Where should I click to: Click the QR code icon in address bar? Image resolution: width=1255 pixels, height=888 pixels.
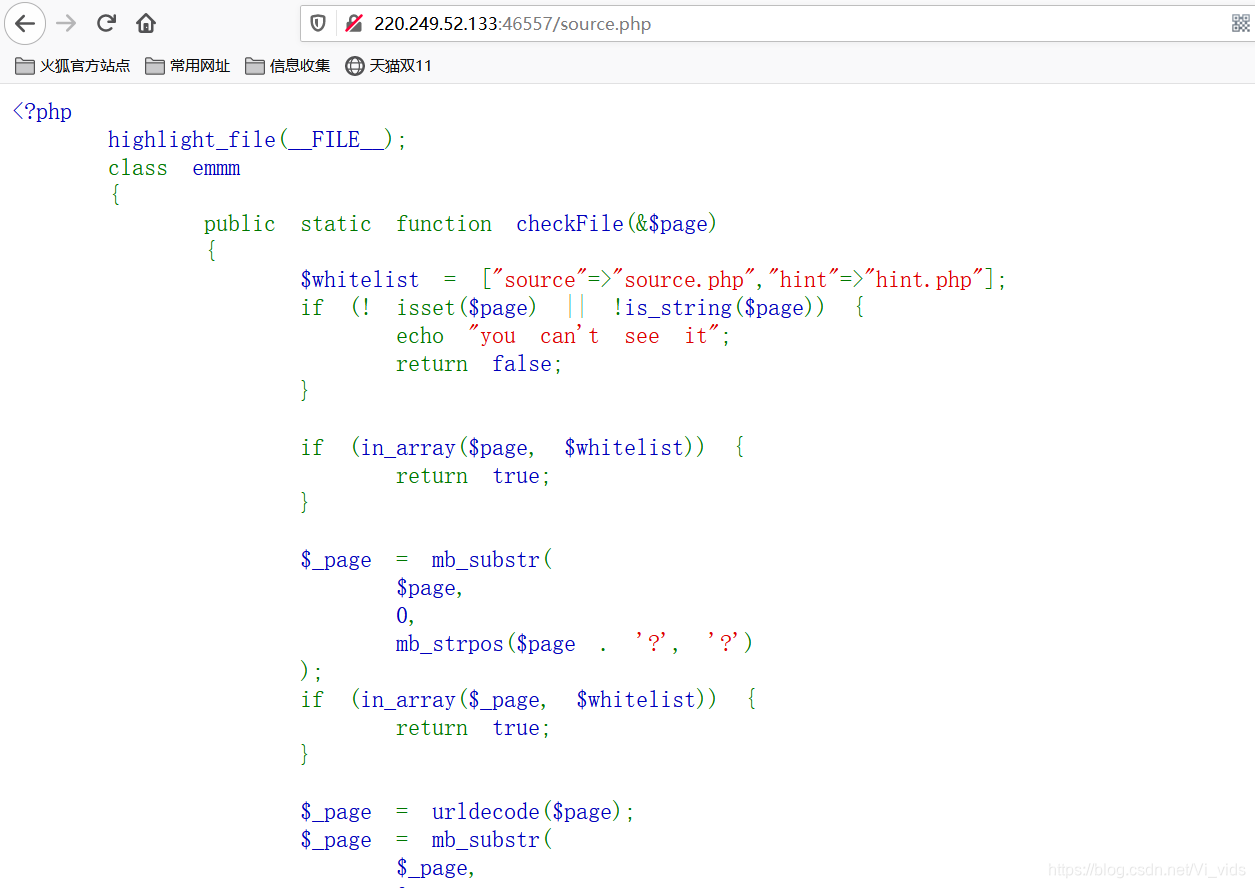click(1240, 23)
